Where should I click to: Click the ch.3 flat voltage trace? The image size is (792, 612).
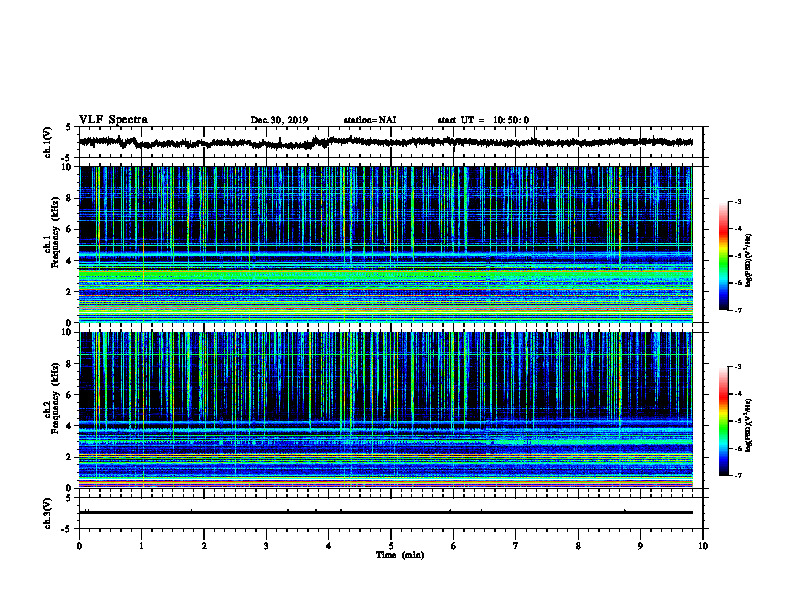click(x=385, y=513)
